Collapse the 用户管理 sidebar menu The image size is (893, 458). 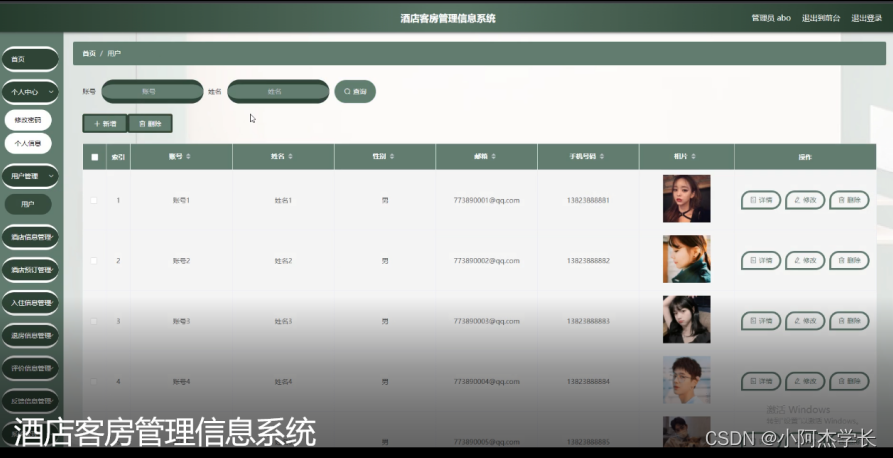(30, 176)
